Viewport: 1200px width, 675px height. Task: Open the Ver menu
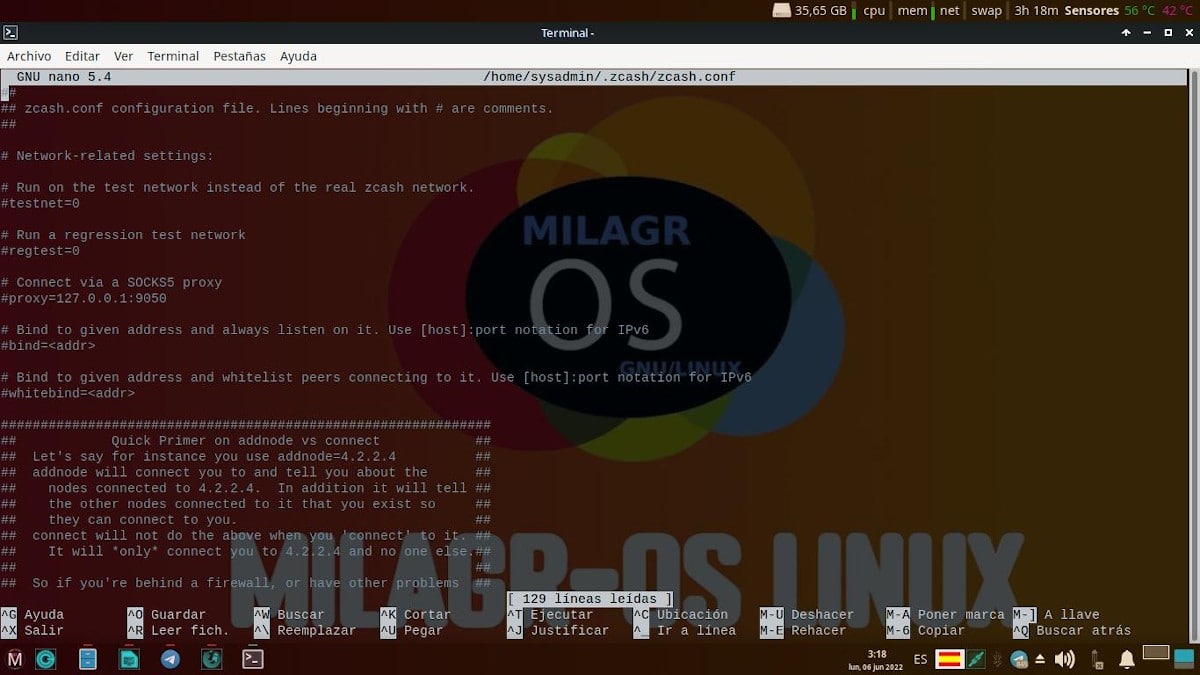point(123,56)
